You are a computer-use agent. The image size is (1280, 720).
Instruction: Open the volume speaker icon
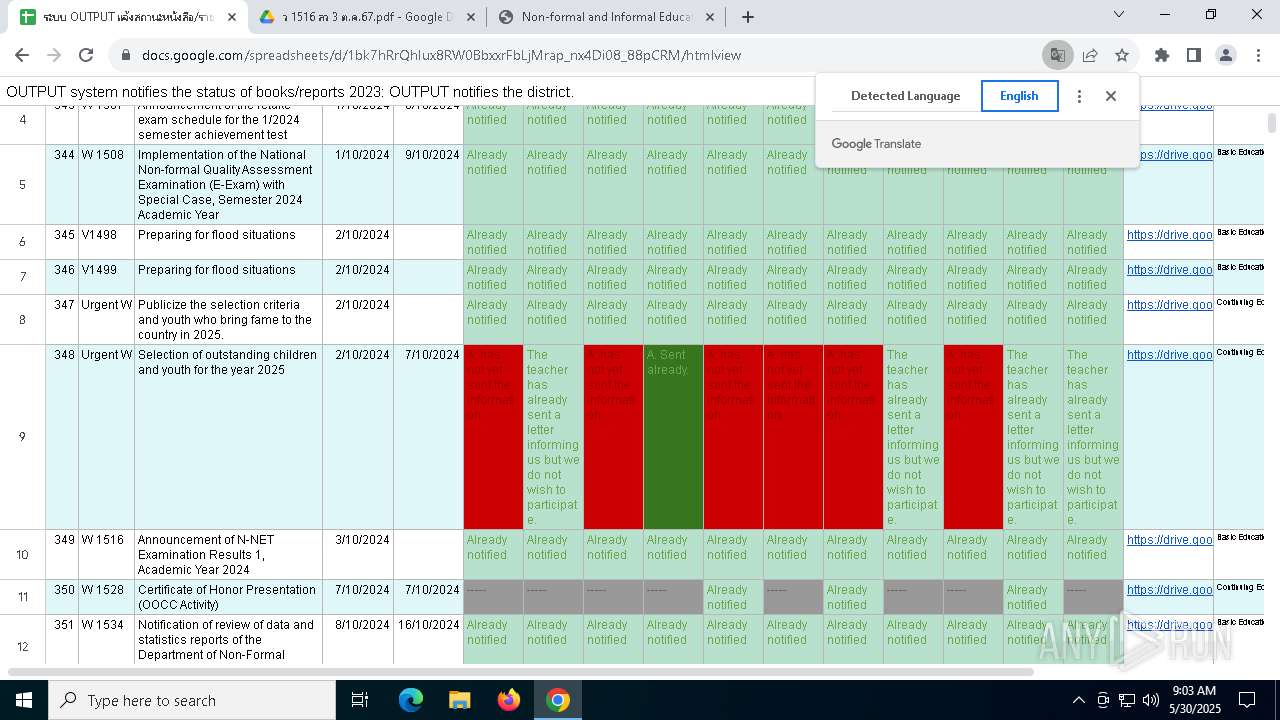[1151, 700]
